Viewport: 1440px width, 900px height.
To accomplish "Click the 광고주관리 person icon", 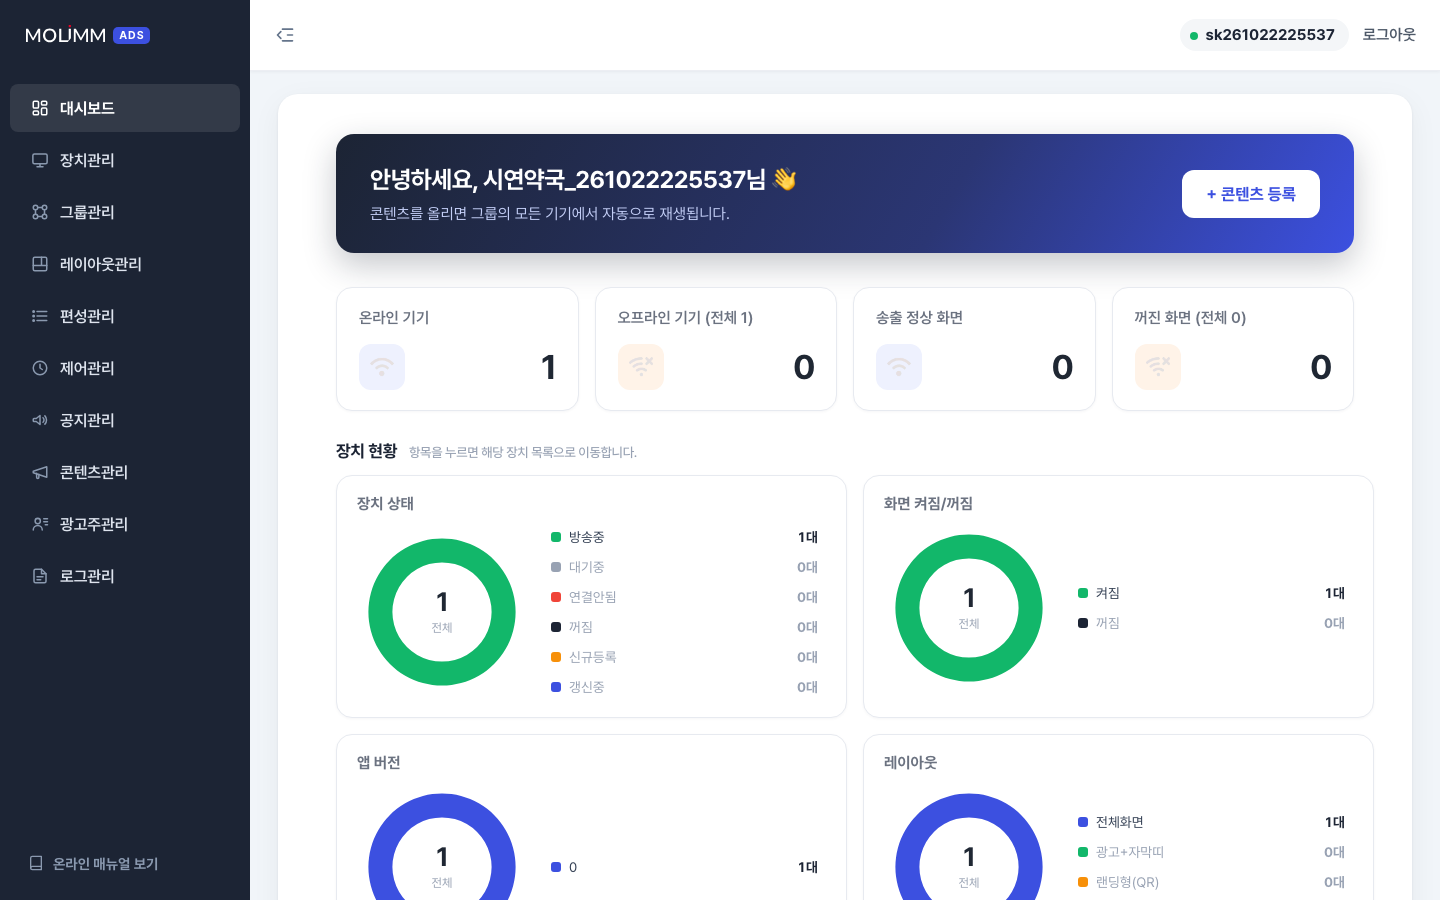I will click(40, 524).
